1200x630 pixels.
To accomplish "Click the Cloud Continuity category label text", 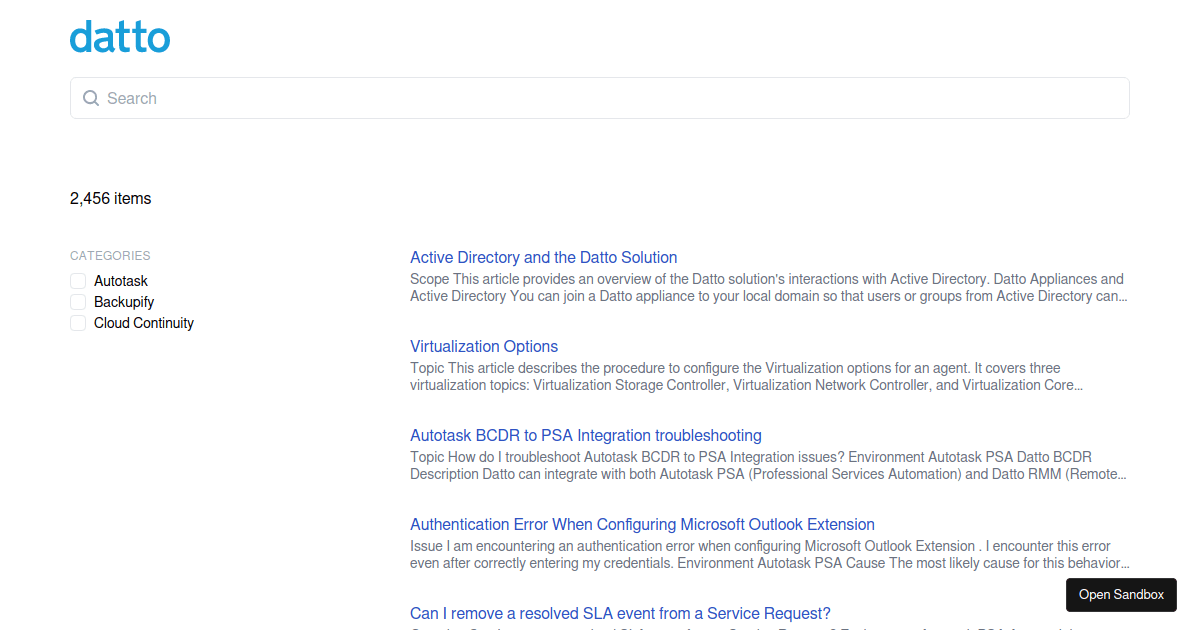I will 144,323.
